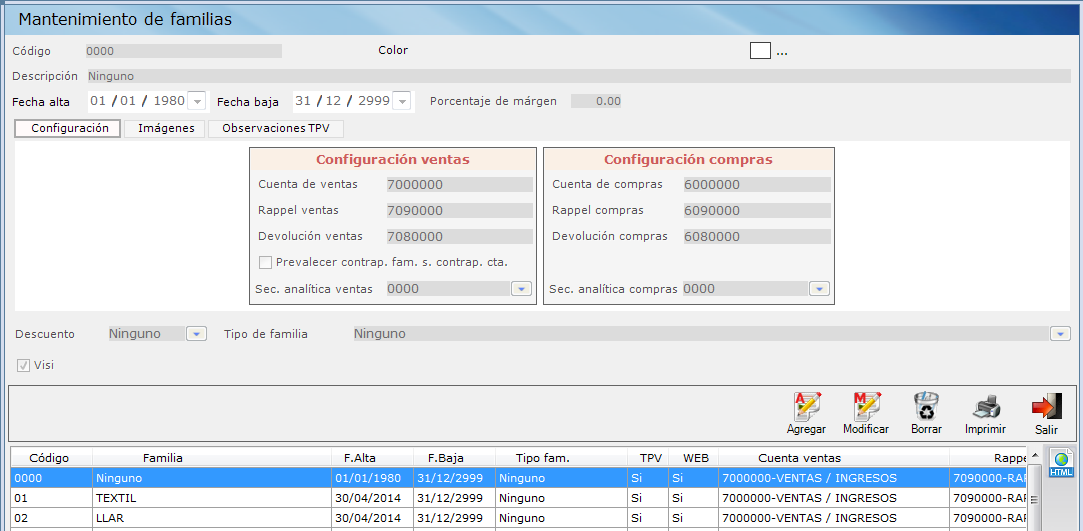Expand Sec. analítica compras dropdown
This screenshot has width=1083, height=531.
pos(819,289)
